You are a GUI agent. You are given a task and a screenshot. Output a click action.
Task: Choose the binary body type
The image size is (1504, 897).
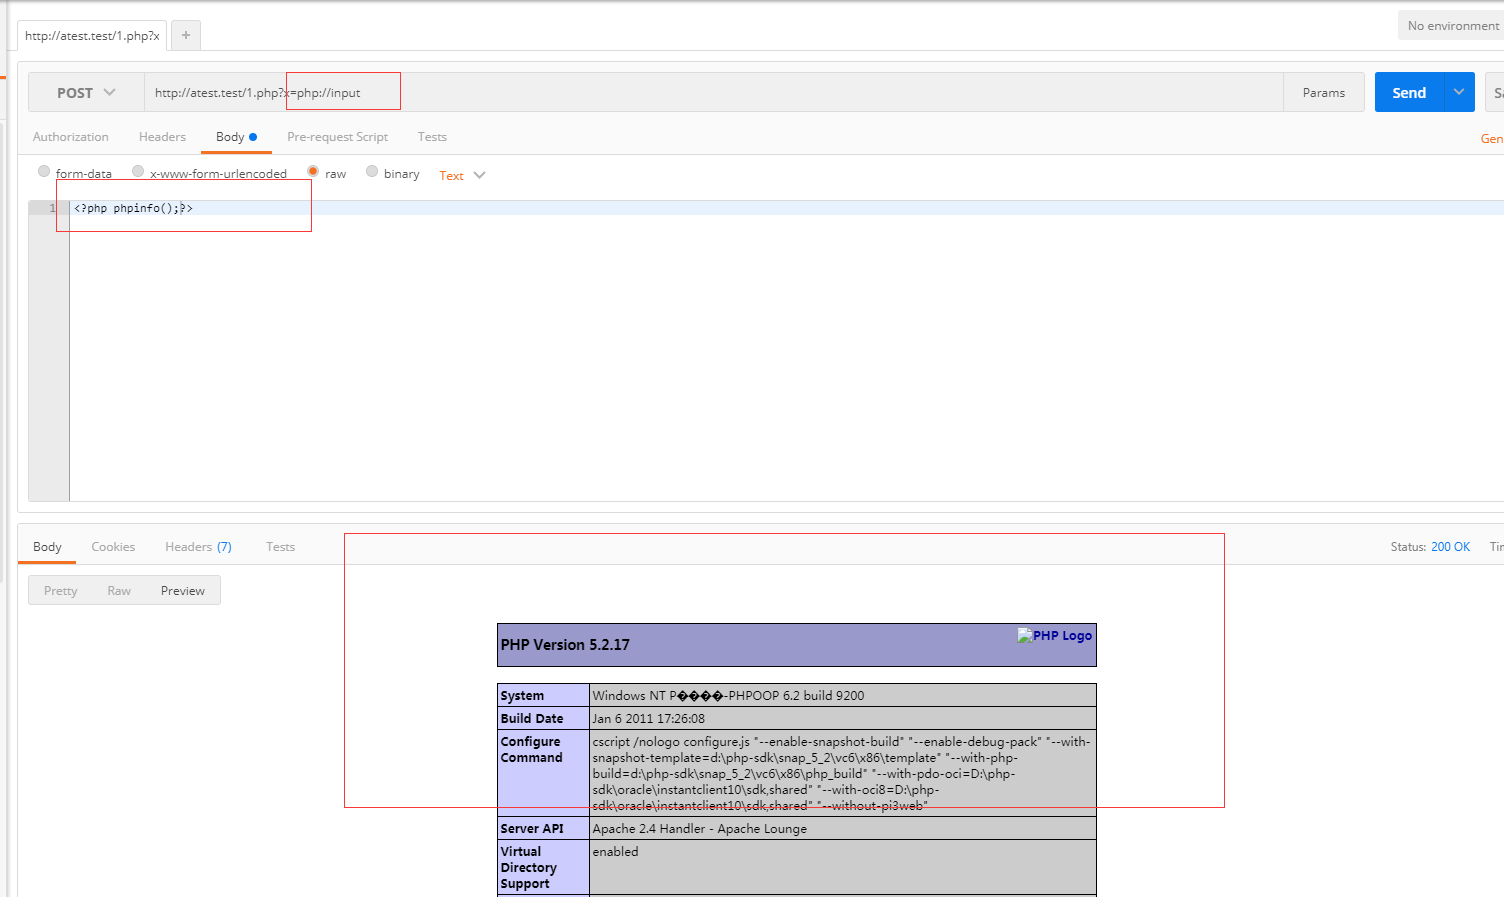click(x=372, y=172)
